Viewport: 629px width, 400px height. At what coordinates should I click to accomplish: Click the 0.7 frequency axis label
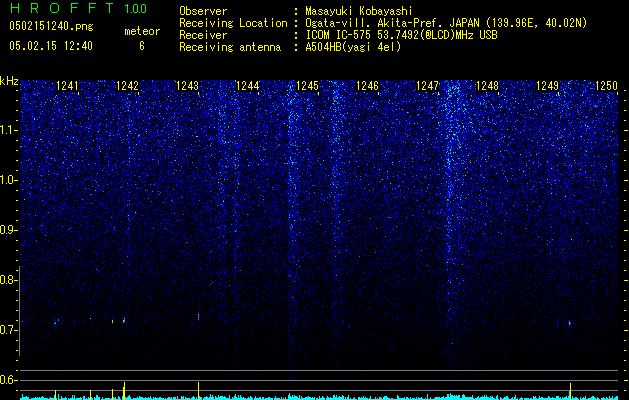(x=8, y=330)
